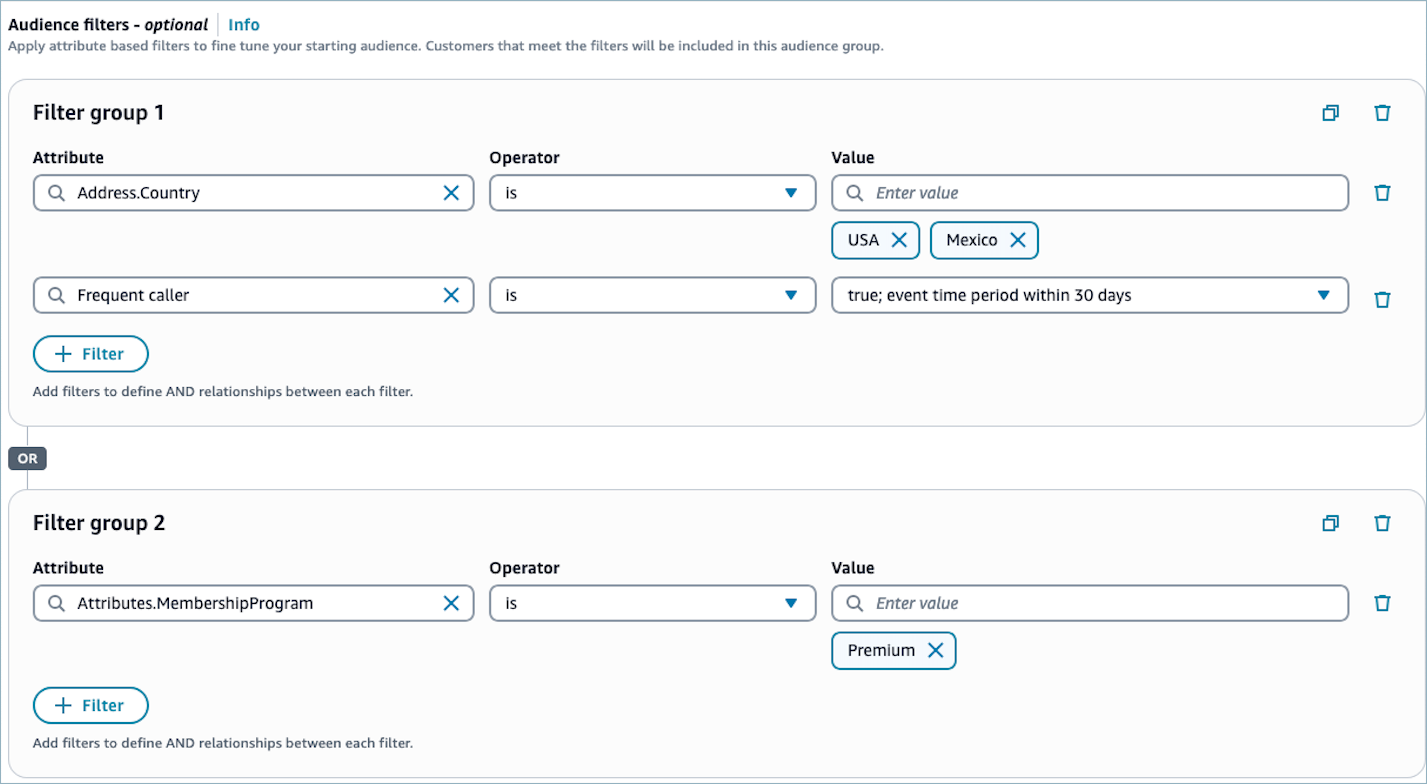Expand the Frequent caller value dropdown
1427x784 pixels.
[x=1090, y=295]
